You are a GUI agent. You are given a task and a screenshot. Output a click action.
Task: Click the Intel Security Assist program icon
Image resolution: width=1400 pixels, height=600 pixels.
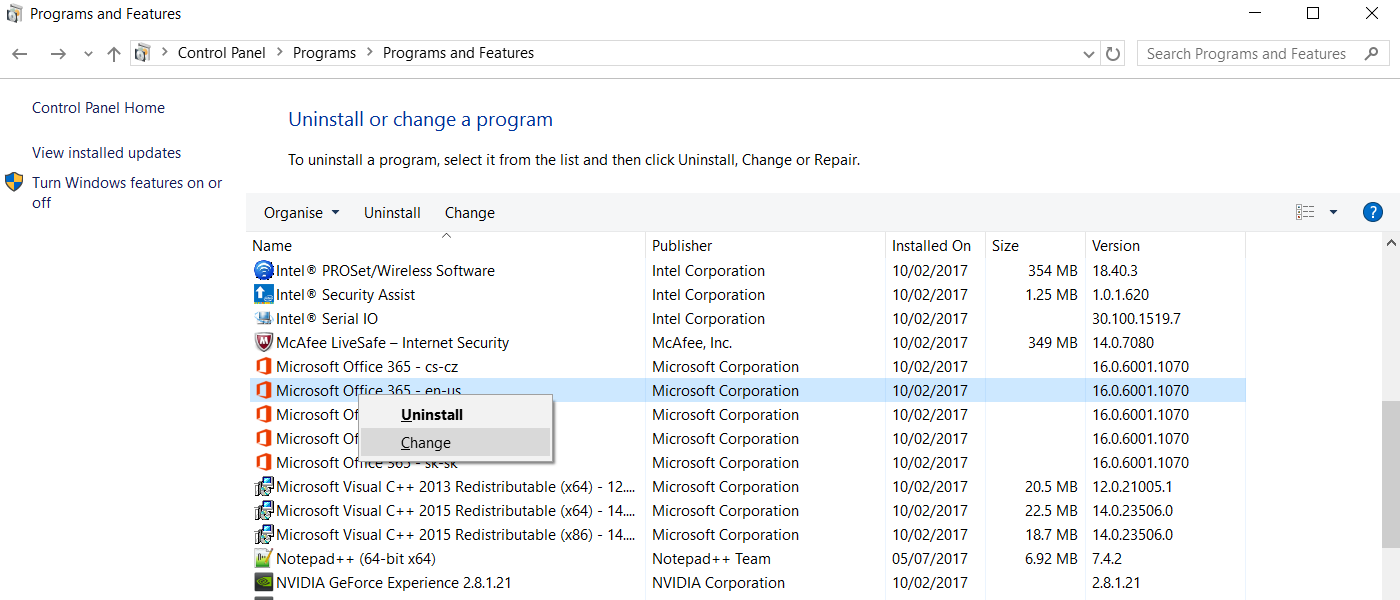tap(264, 295)
